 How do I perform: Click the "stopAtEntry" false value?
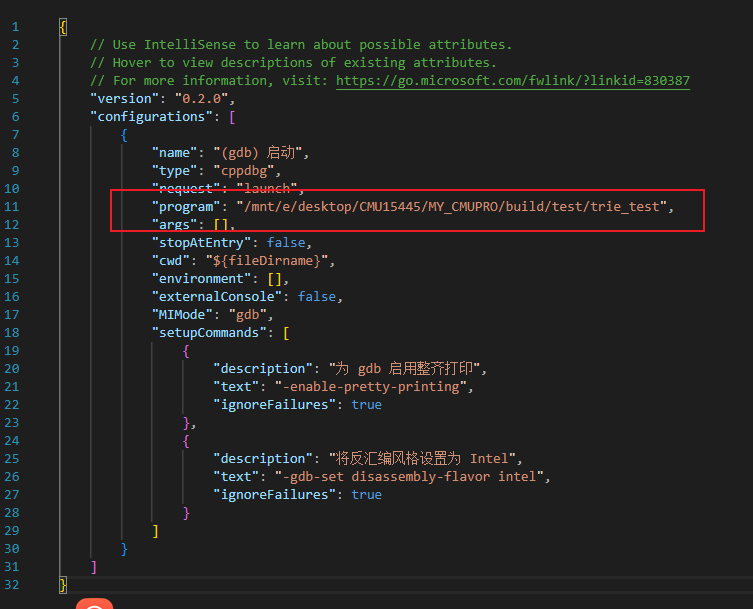286,243
